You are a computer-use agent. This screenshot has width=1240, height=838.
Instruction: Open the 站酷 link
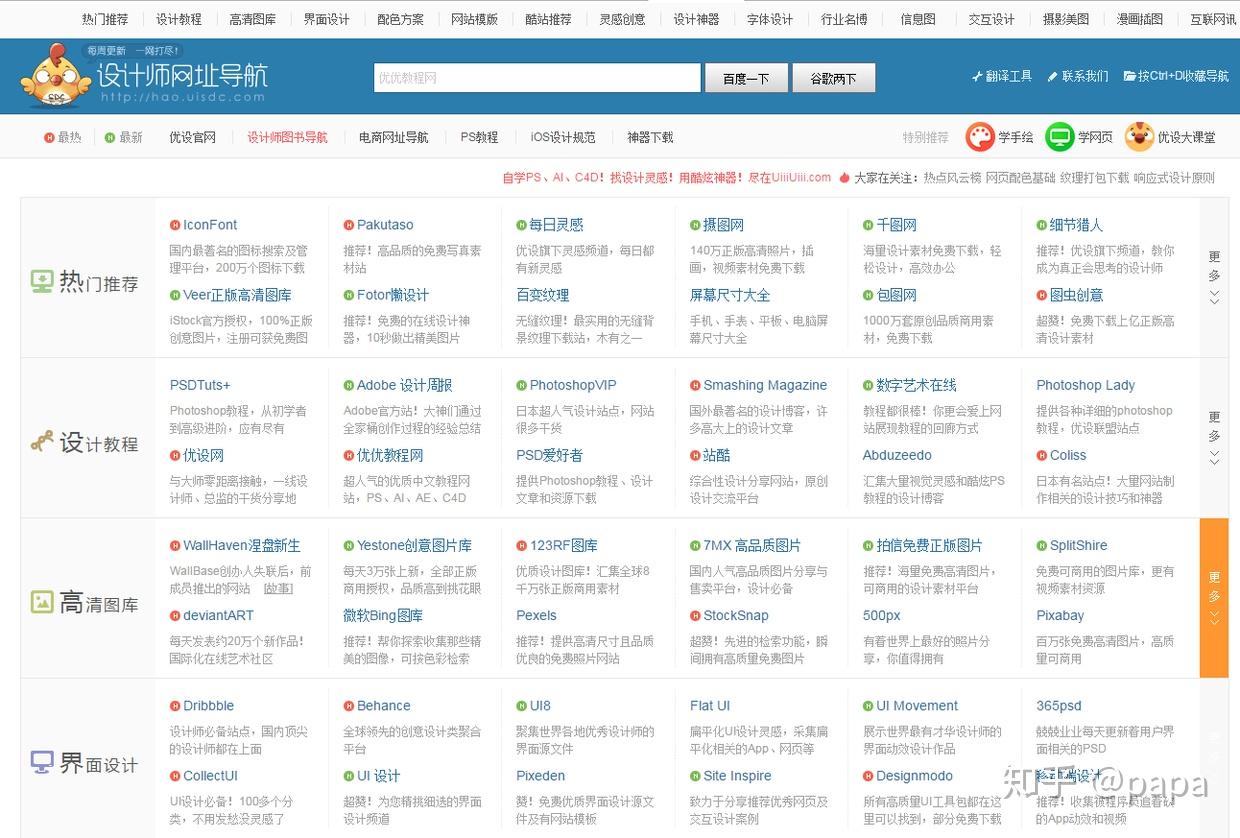(717, 455)
